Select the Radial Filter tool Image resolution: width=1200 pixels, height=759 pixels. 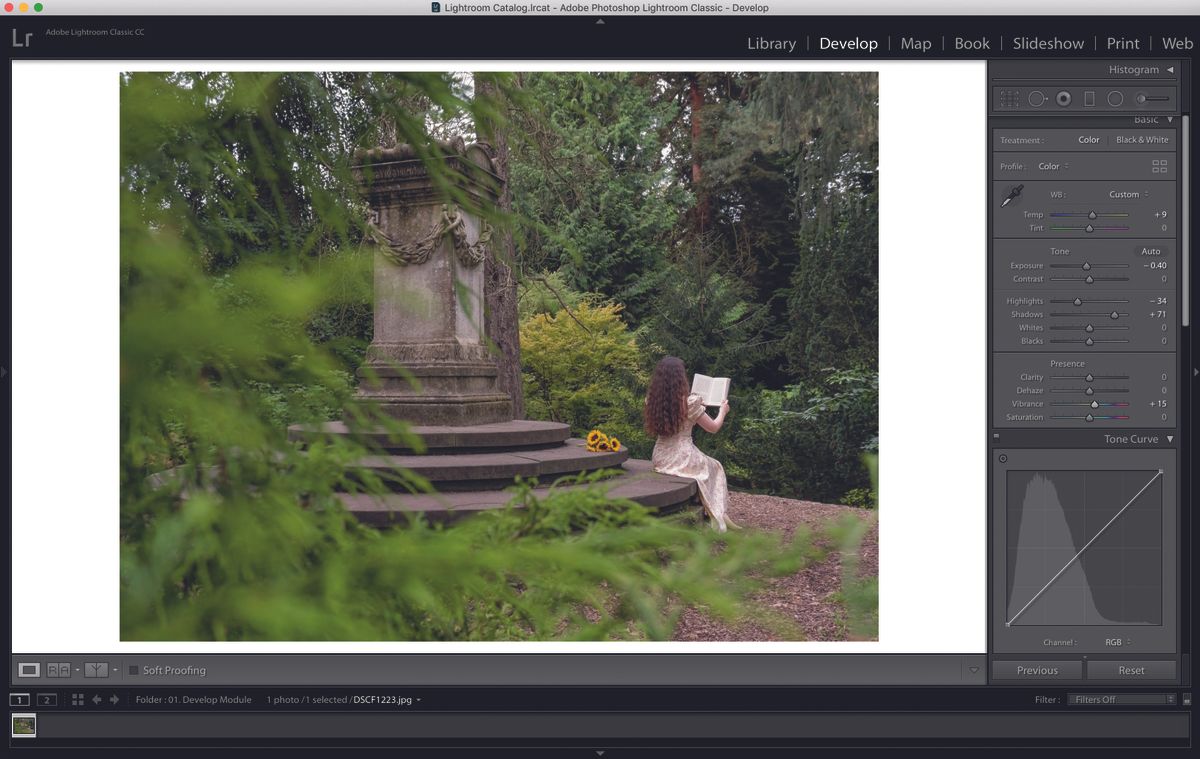point(1116,98)
